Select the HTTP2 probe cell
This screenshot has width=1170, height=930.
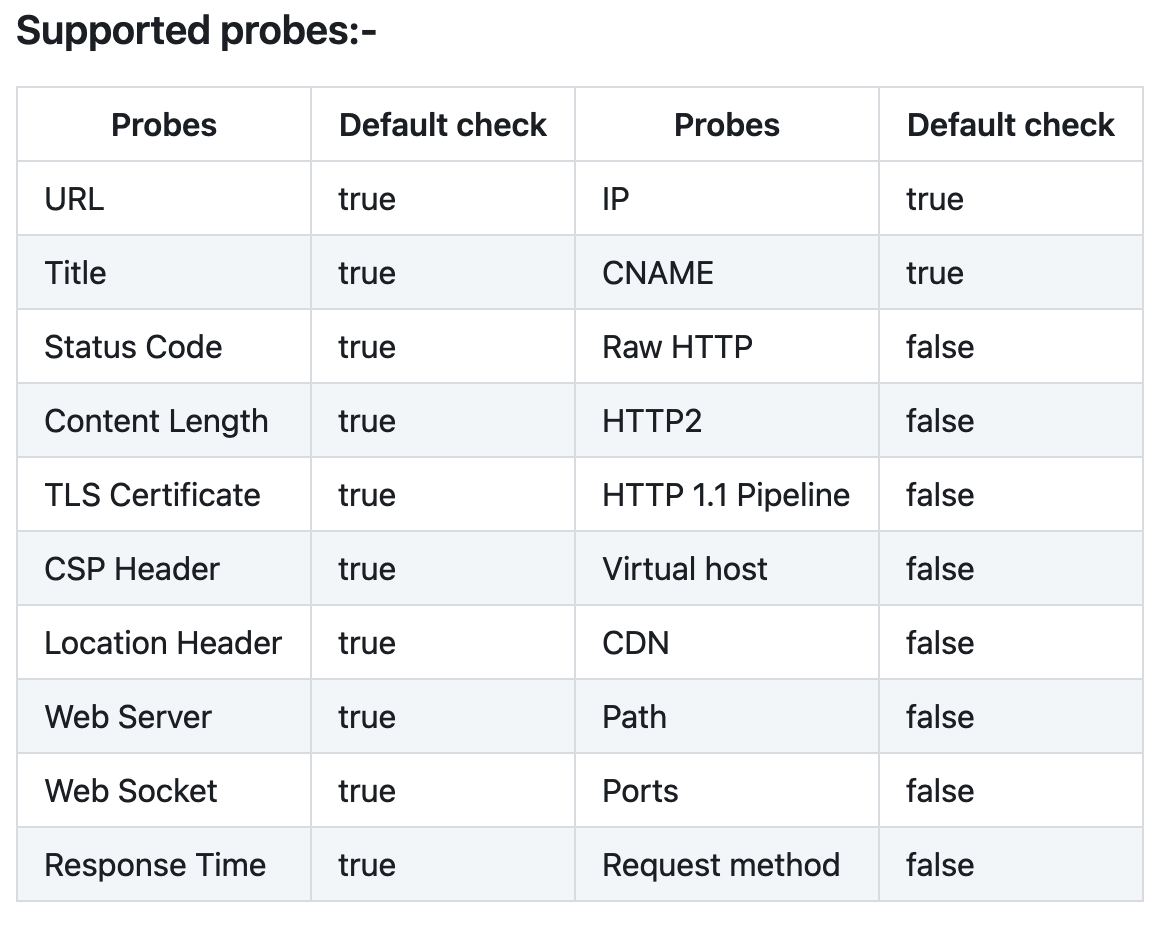[x=727, y=420]
